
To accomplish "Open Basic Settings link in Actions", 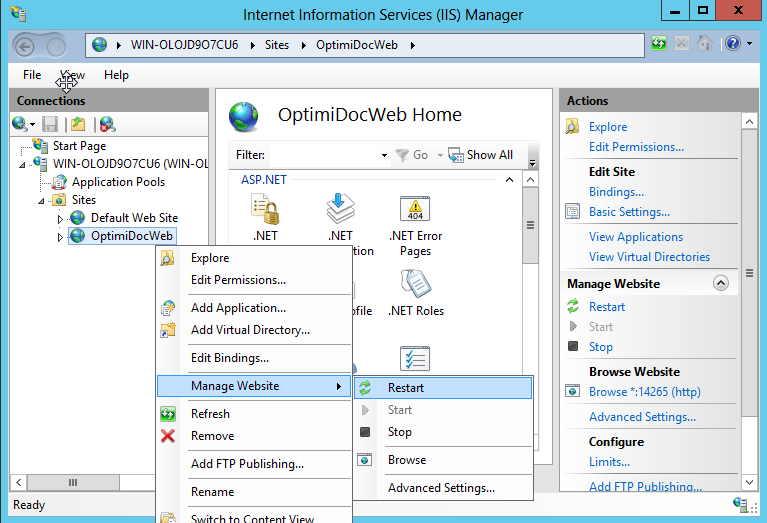I will (629, 212).
